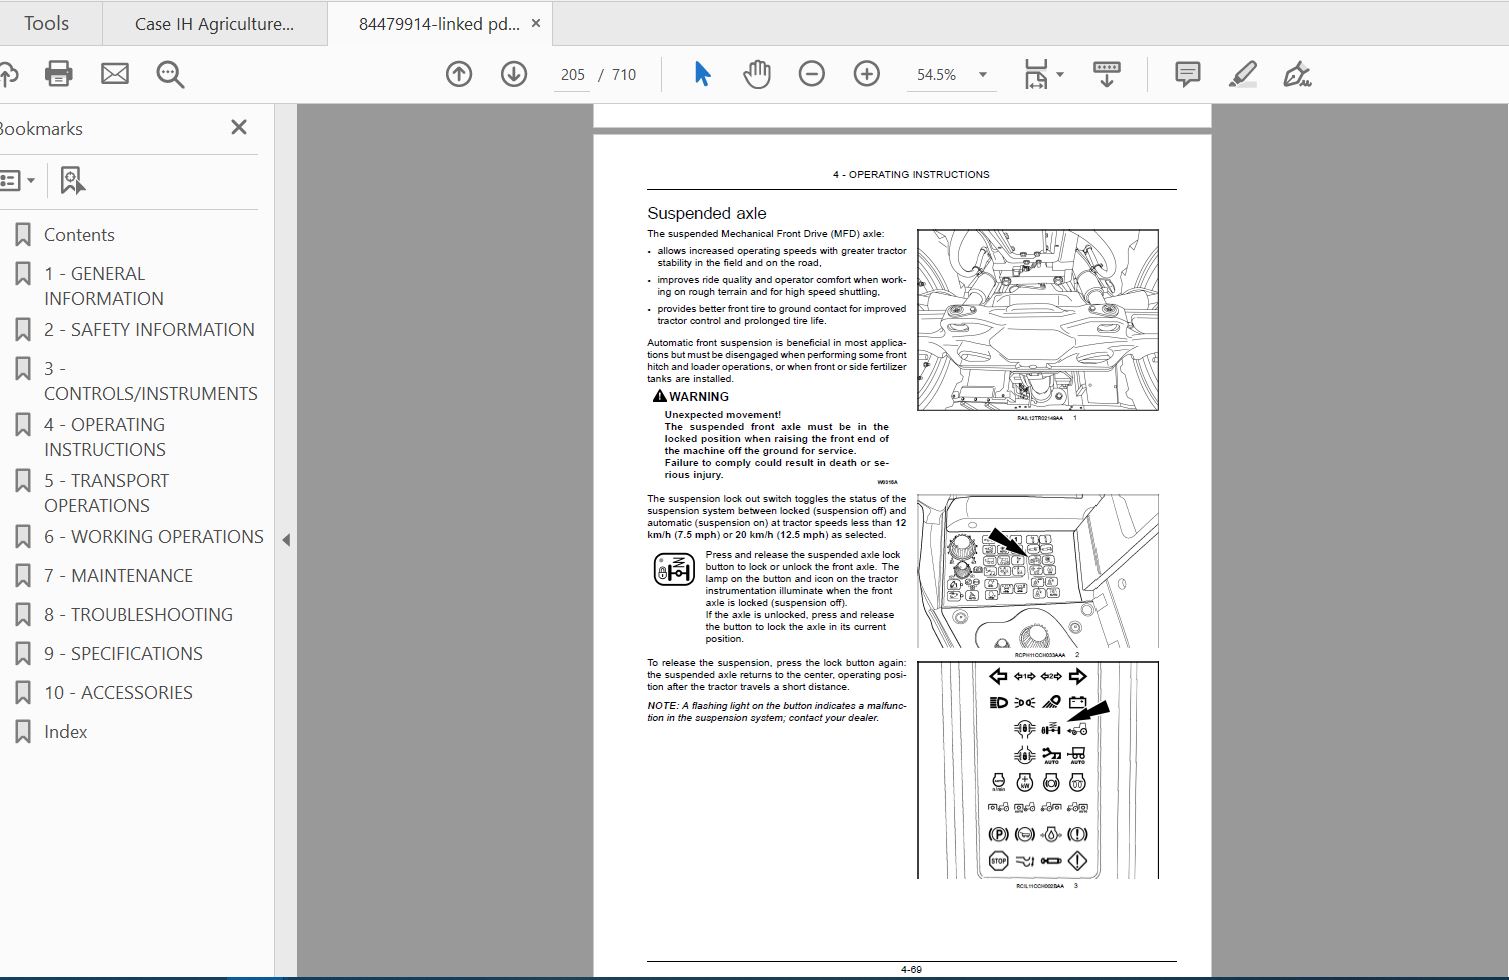The height and width of the screenshot is (980, 1509).
Task: Choose the selection arrow tool
Action: click(702, 74)
